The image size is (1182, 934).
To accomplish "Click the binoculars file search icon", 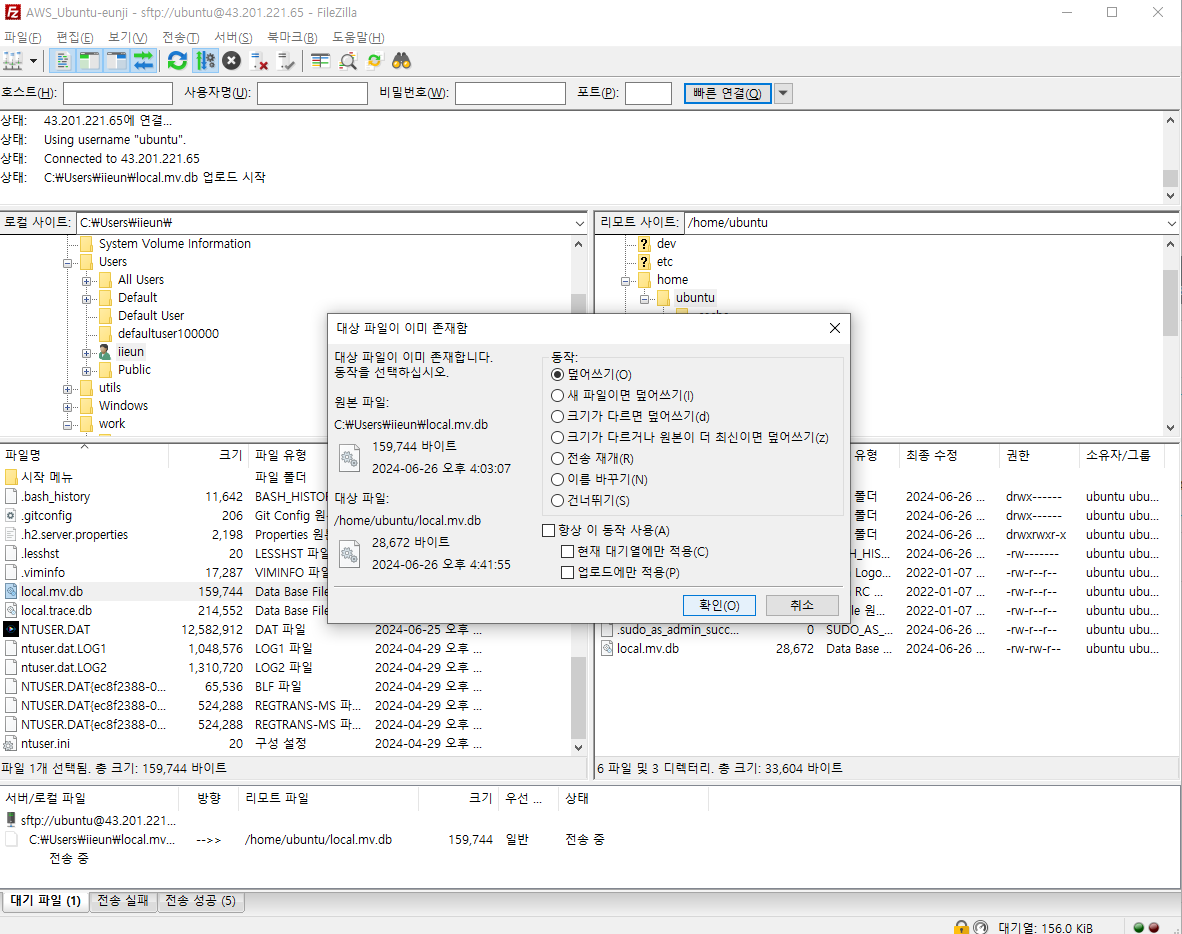I will click(x=401, y=61).
